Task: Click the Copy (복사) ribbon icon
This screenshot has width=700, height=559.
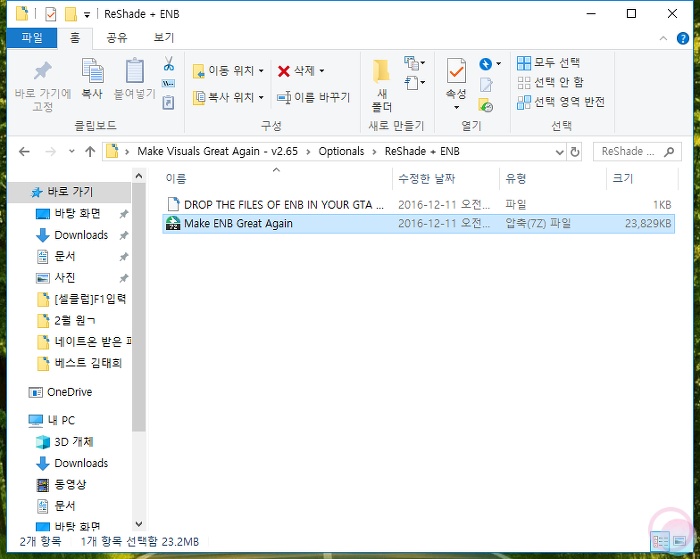Action: pyautogui.click(x=92, y=71)
